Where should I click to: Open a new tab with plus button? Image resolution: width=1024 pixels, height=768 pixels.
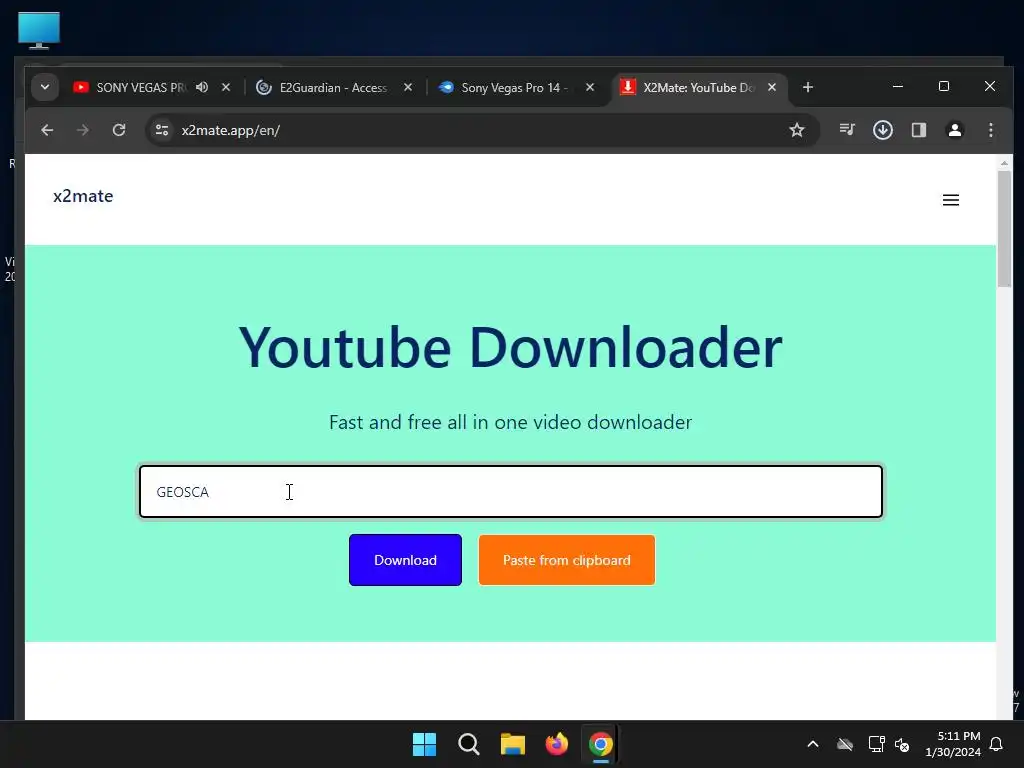point(808,88)
